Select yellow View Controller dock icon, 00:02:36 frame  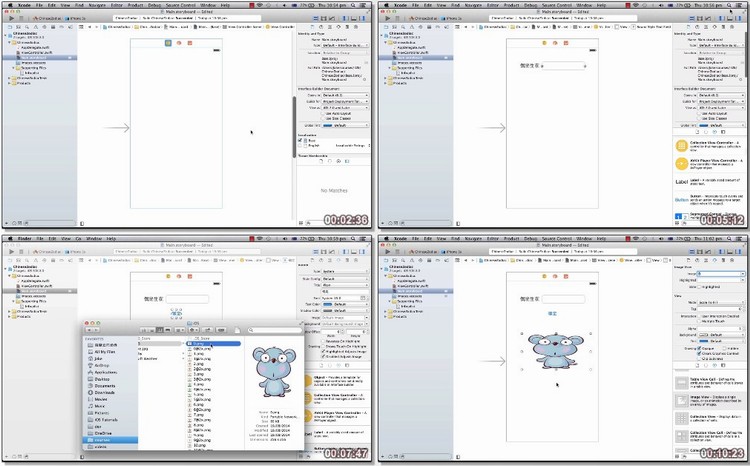(x=168, y=43)
